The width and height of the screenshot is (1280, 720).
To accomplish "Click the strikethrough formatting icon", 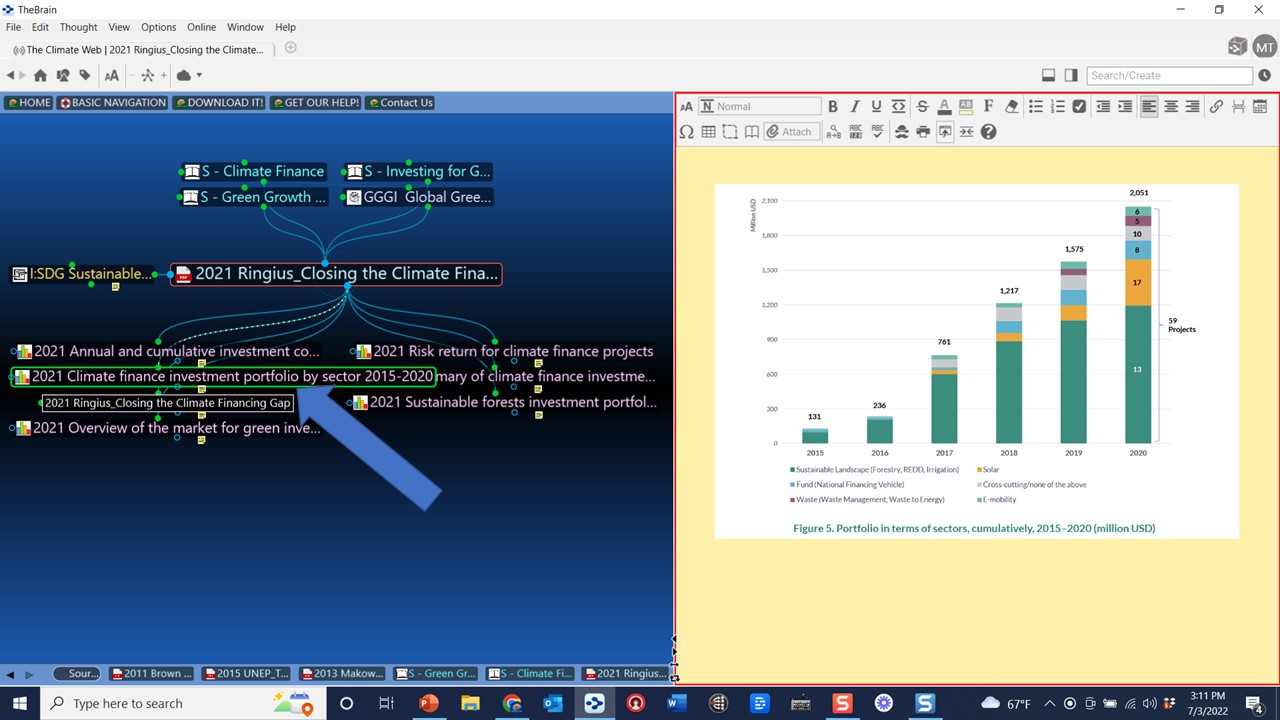I will coord(922,106).
